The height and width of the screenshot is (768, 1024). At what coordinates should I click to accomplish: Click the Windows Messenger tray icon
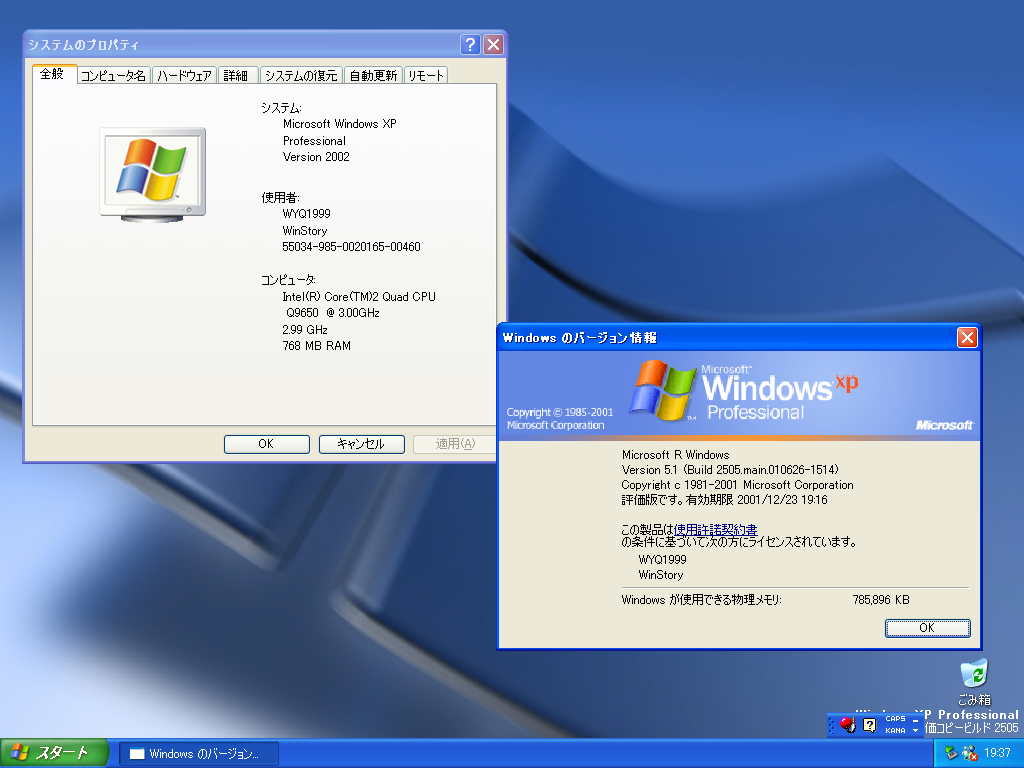click(969, 753)
